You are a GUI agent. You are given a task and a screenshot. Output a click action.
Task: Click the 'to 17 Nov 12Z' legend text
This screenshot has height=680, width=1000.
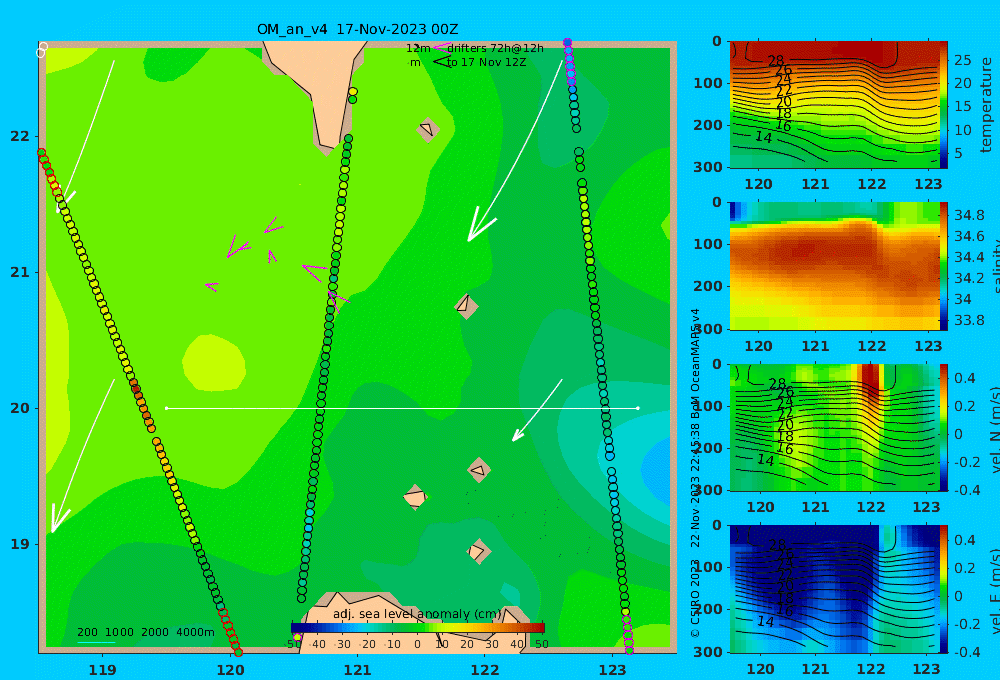487,63
